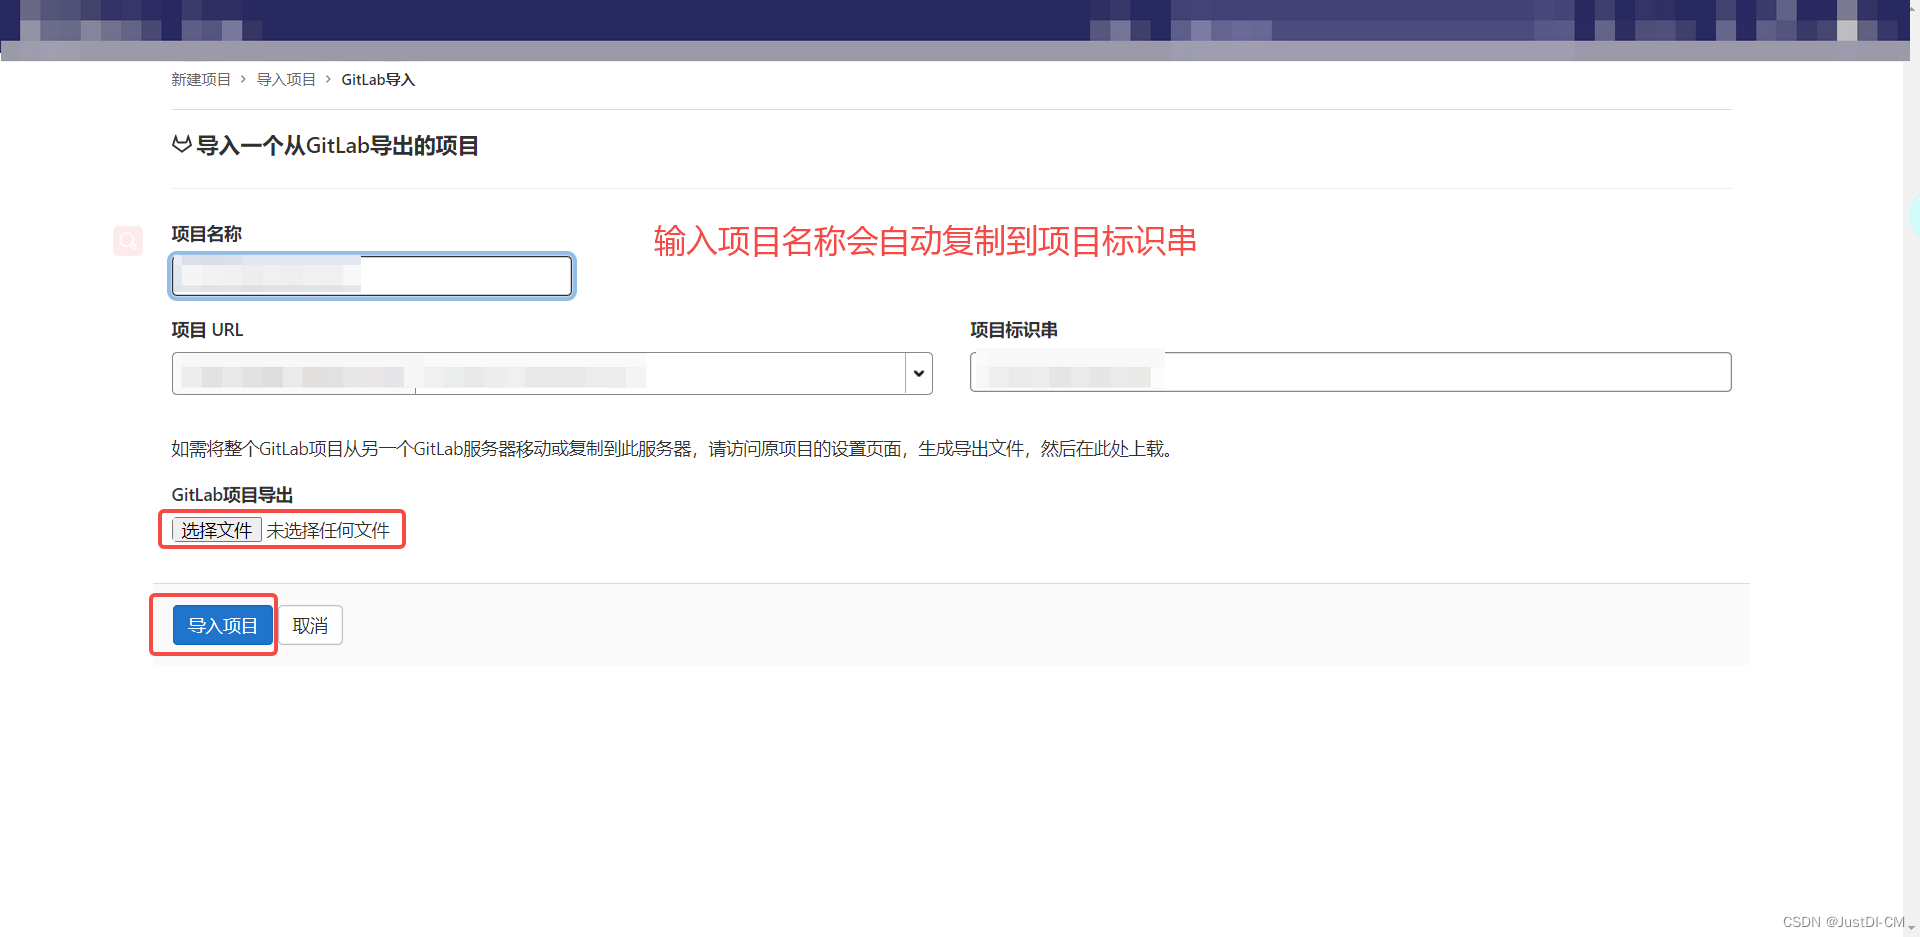
Task: Click the 新建项目 breadcrumb link
Action: click(x=201, y=80)
